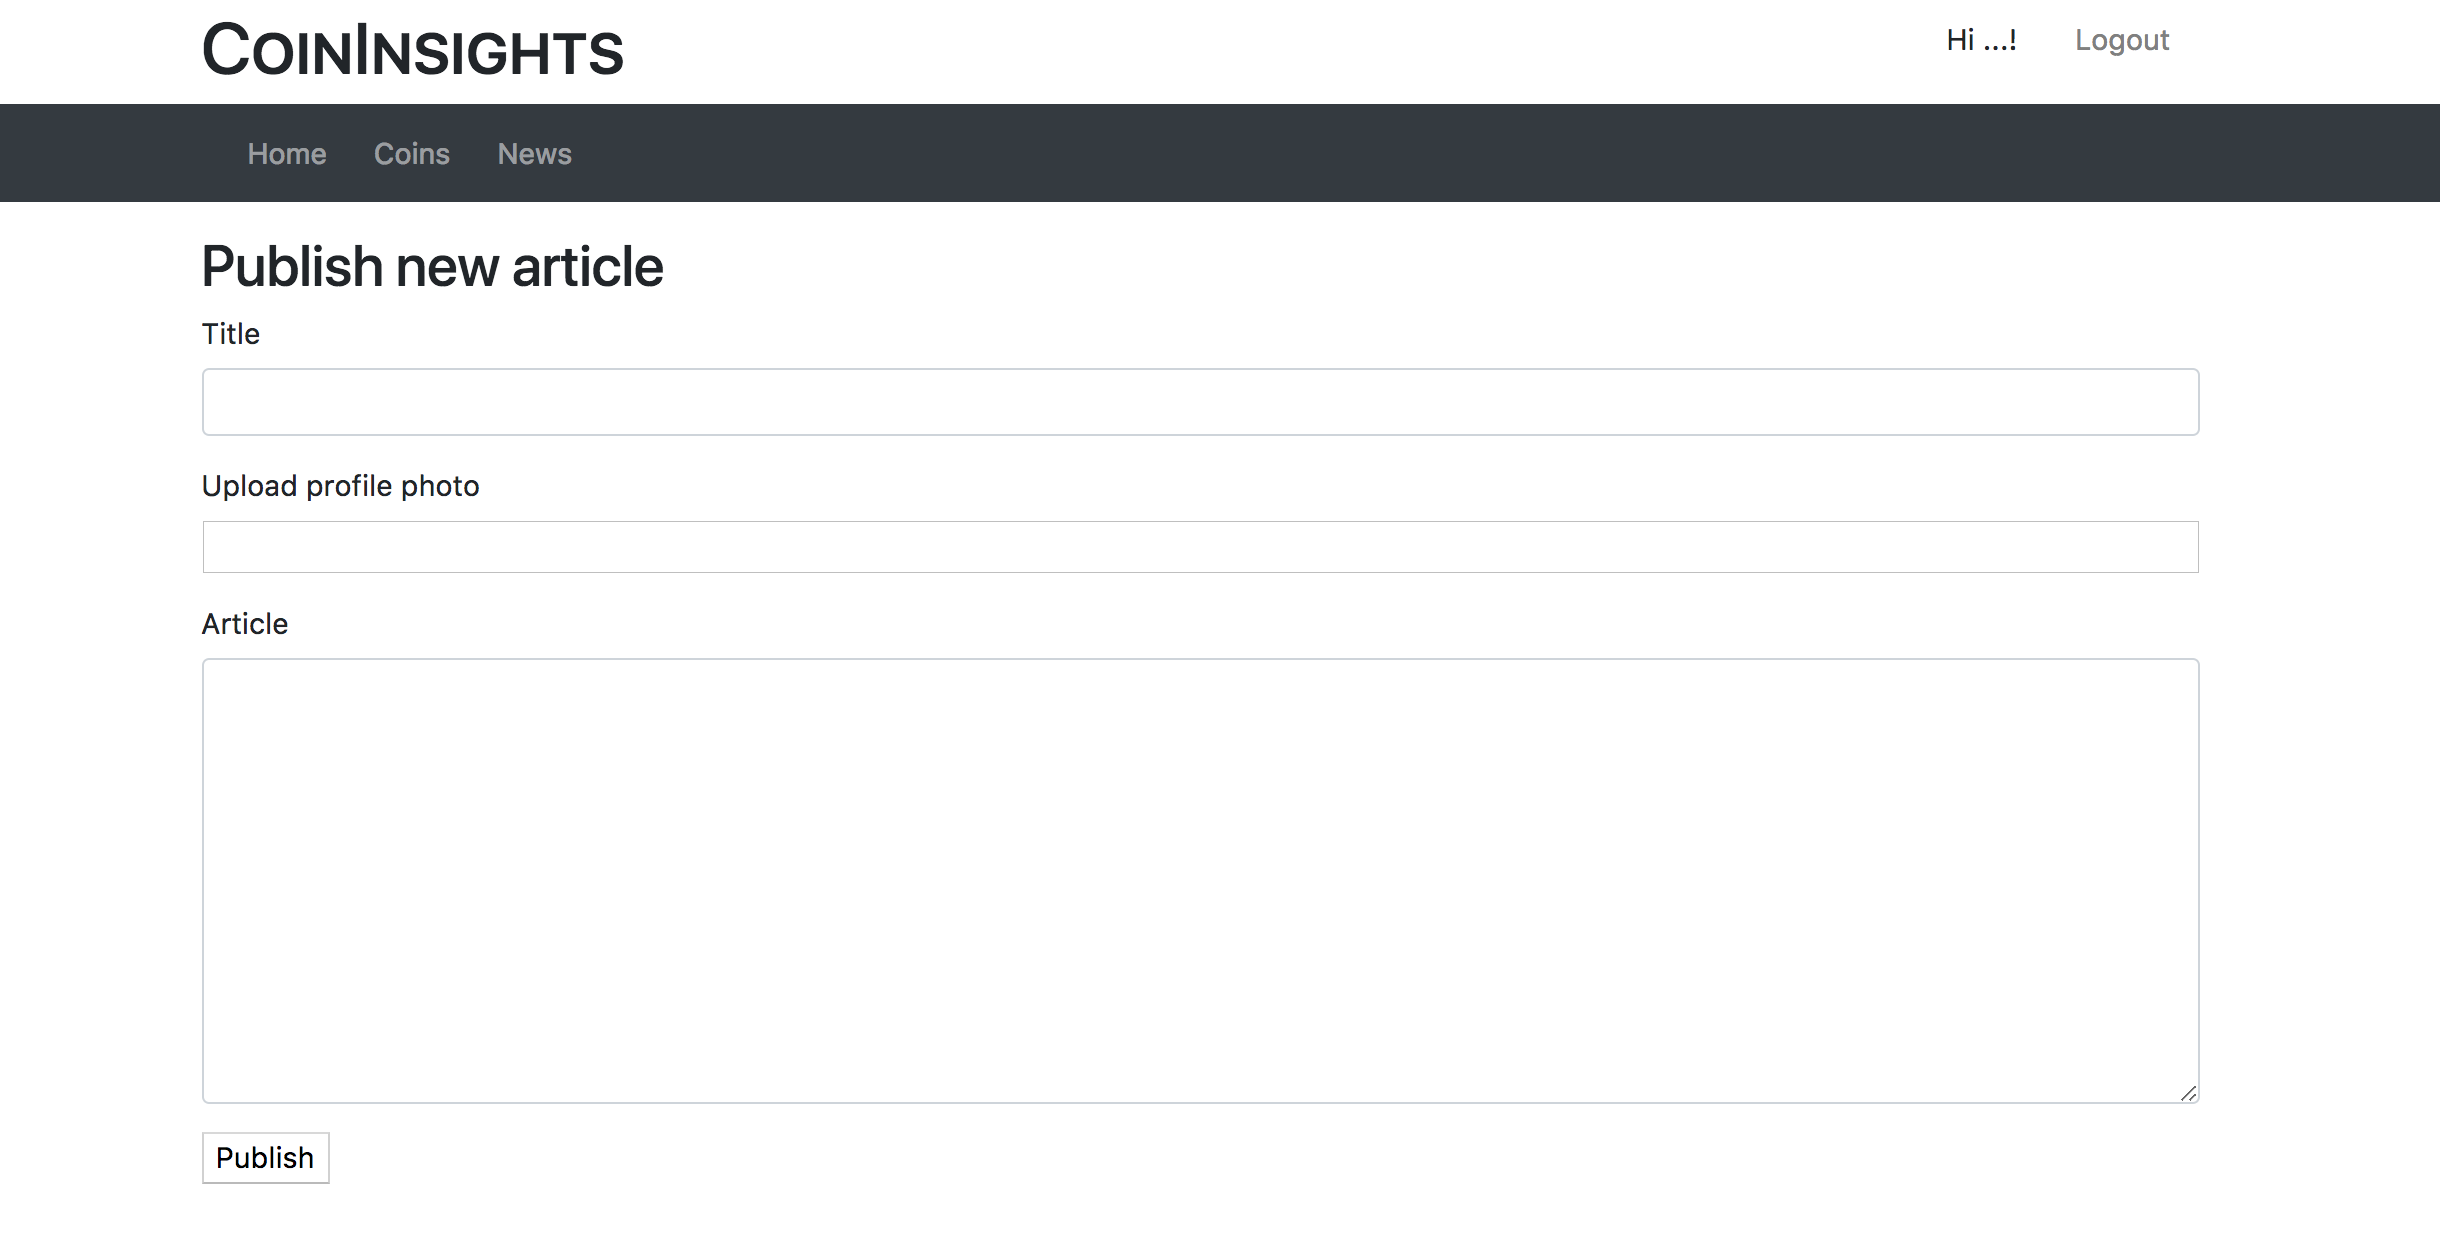
Task: Return to the homepage via the Home link
Action: [x=287, y=154]
